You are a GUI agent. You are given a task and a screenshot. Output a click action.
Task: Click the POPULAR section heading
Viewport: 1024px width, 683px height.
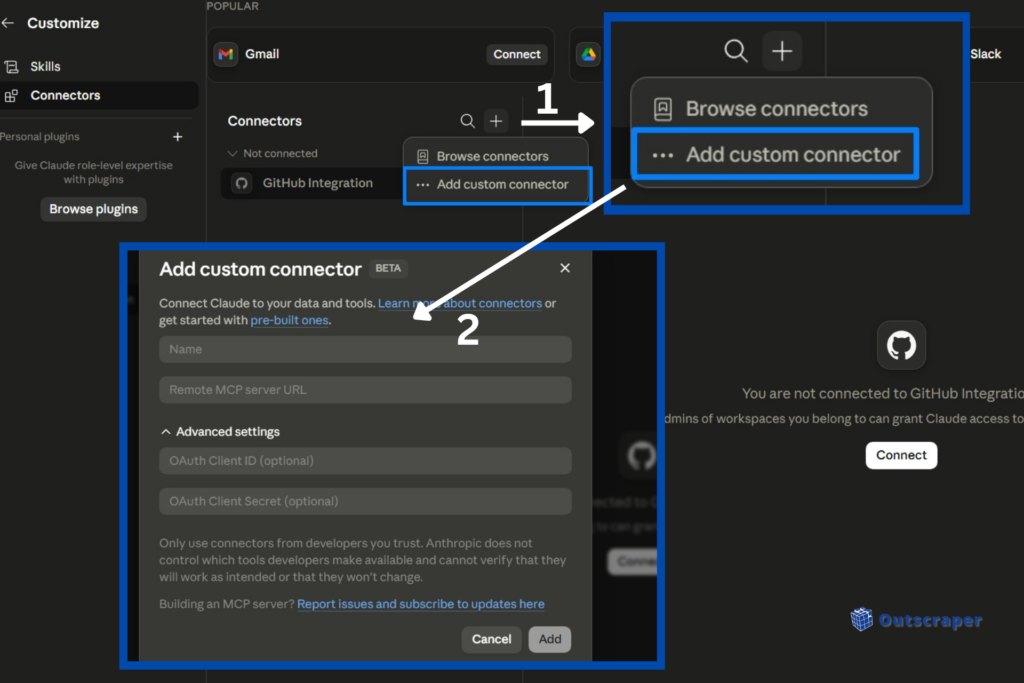232,6
